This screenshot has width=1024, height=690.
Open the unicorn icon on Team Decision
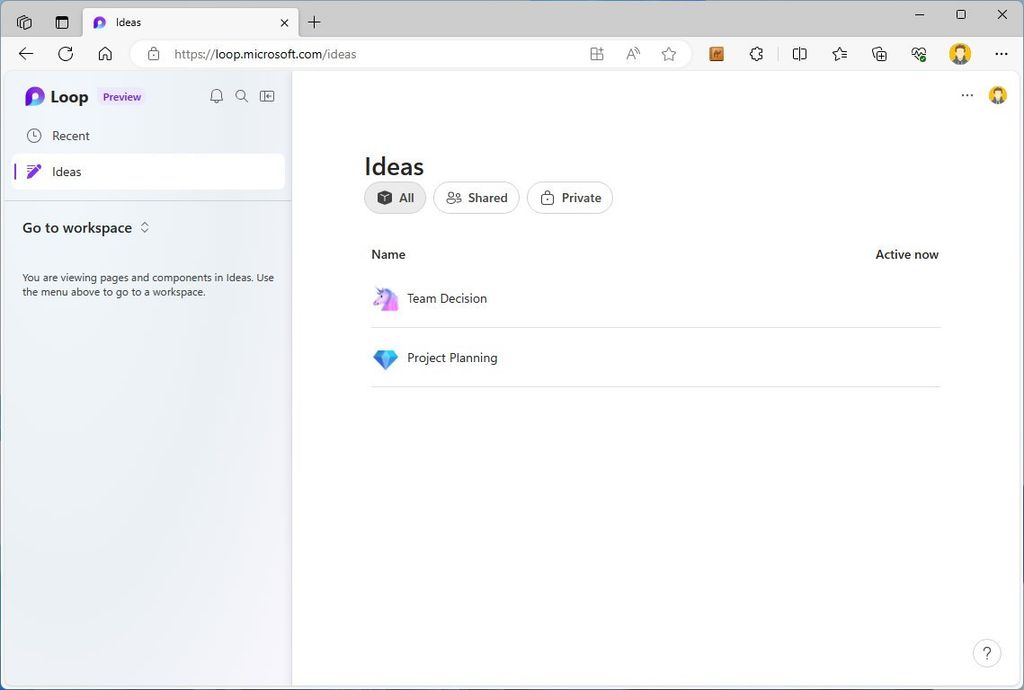[384, 298]
